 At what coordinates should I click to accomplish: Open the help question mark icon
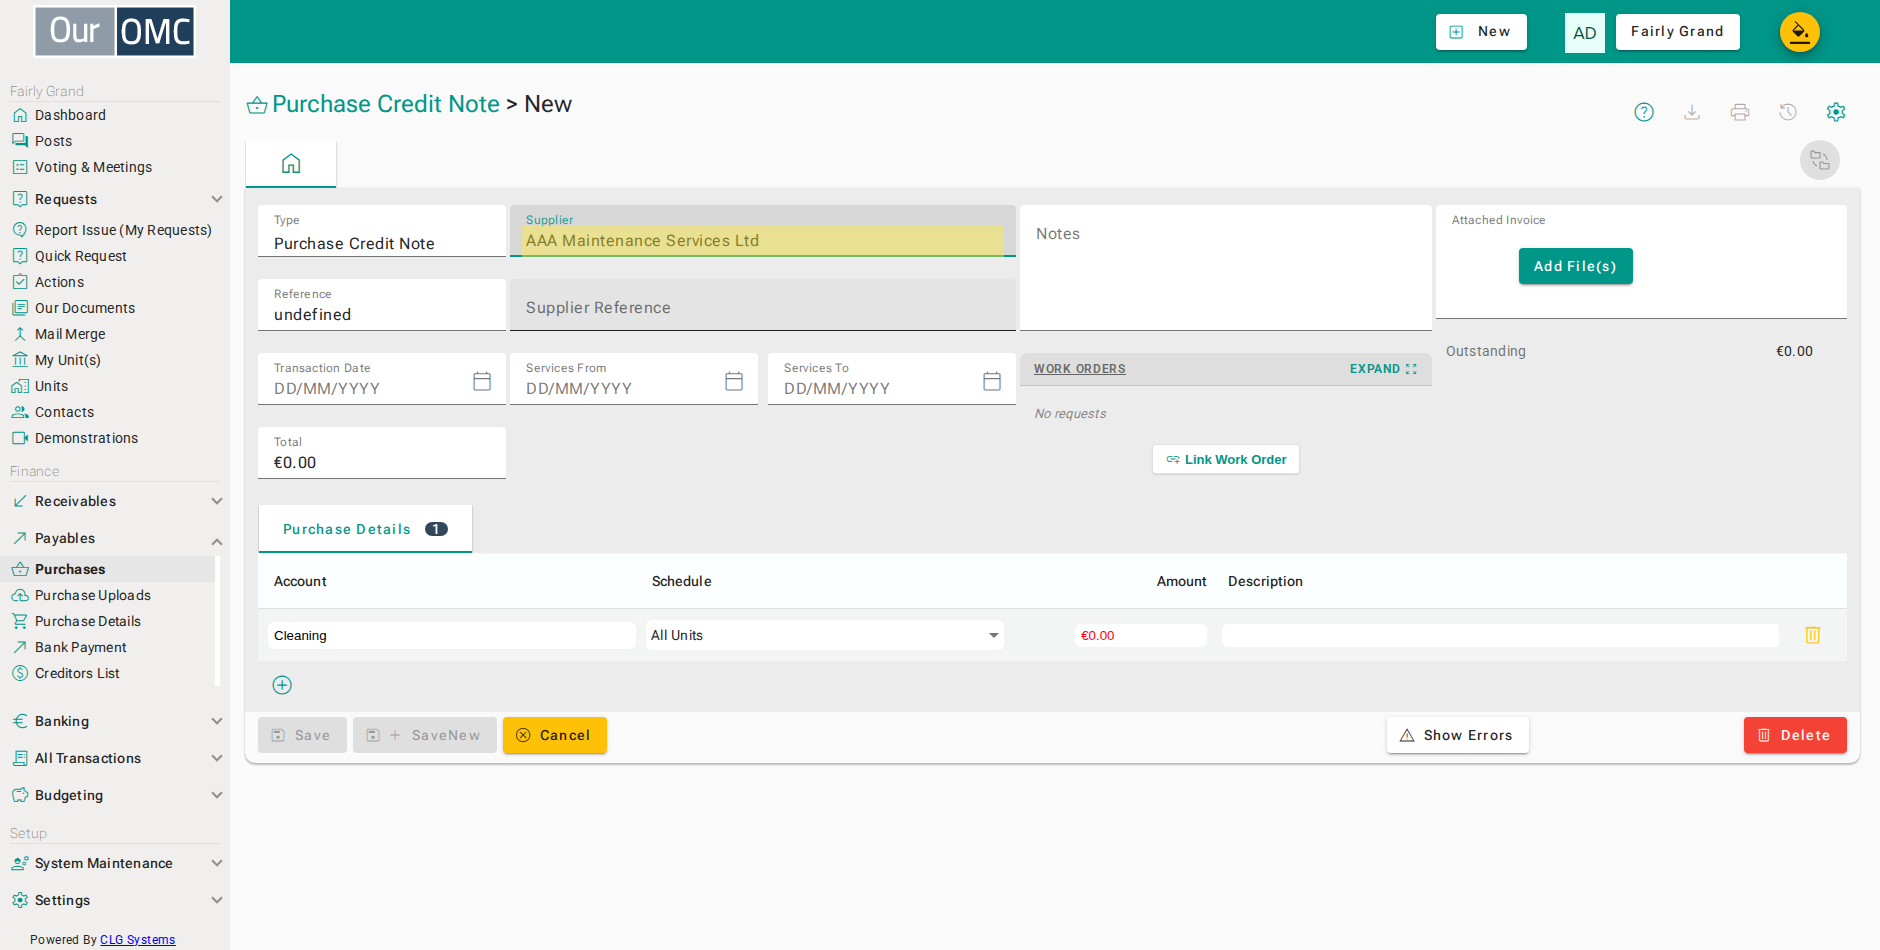(x=1644, y=112)
